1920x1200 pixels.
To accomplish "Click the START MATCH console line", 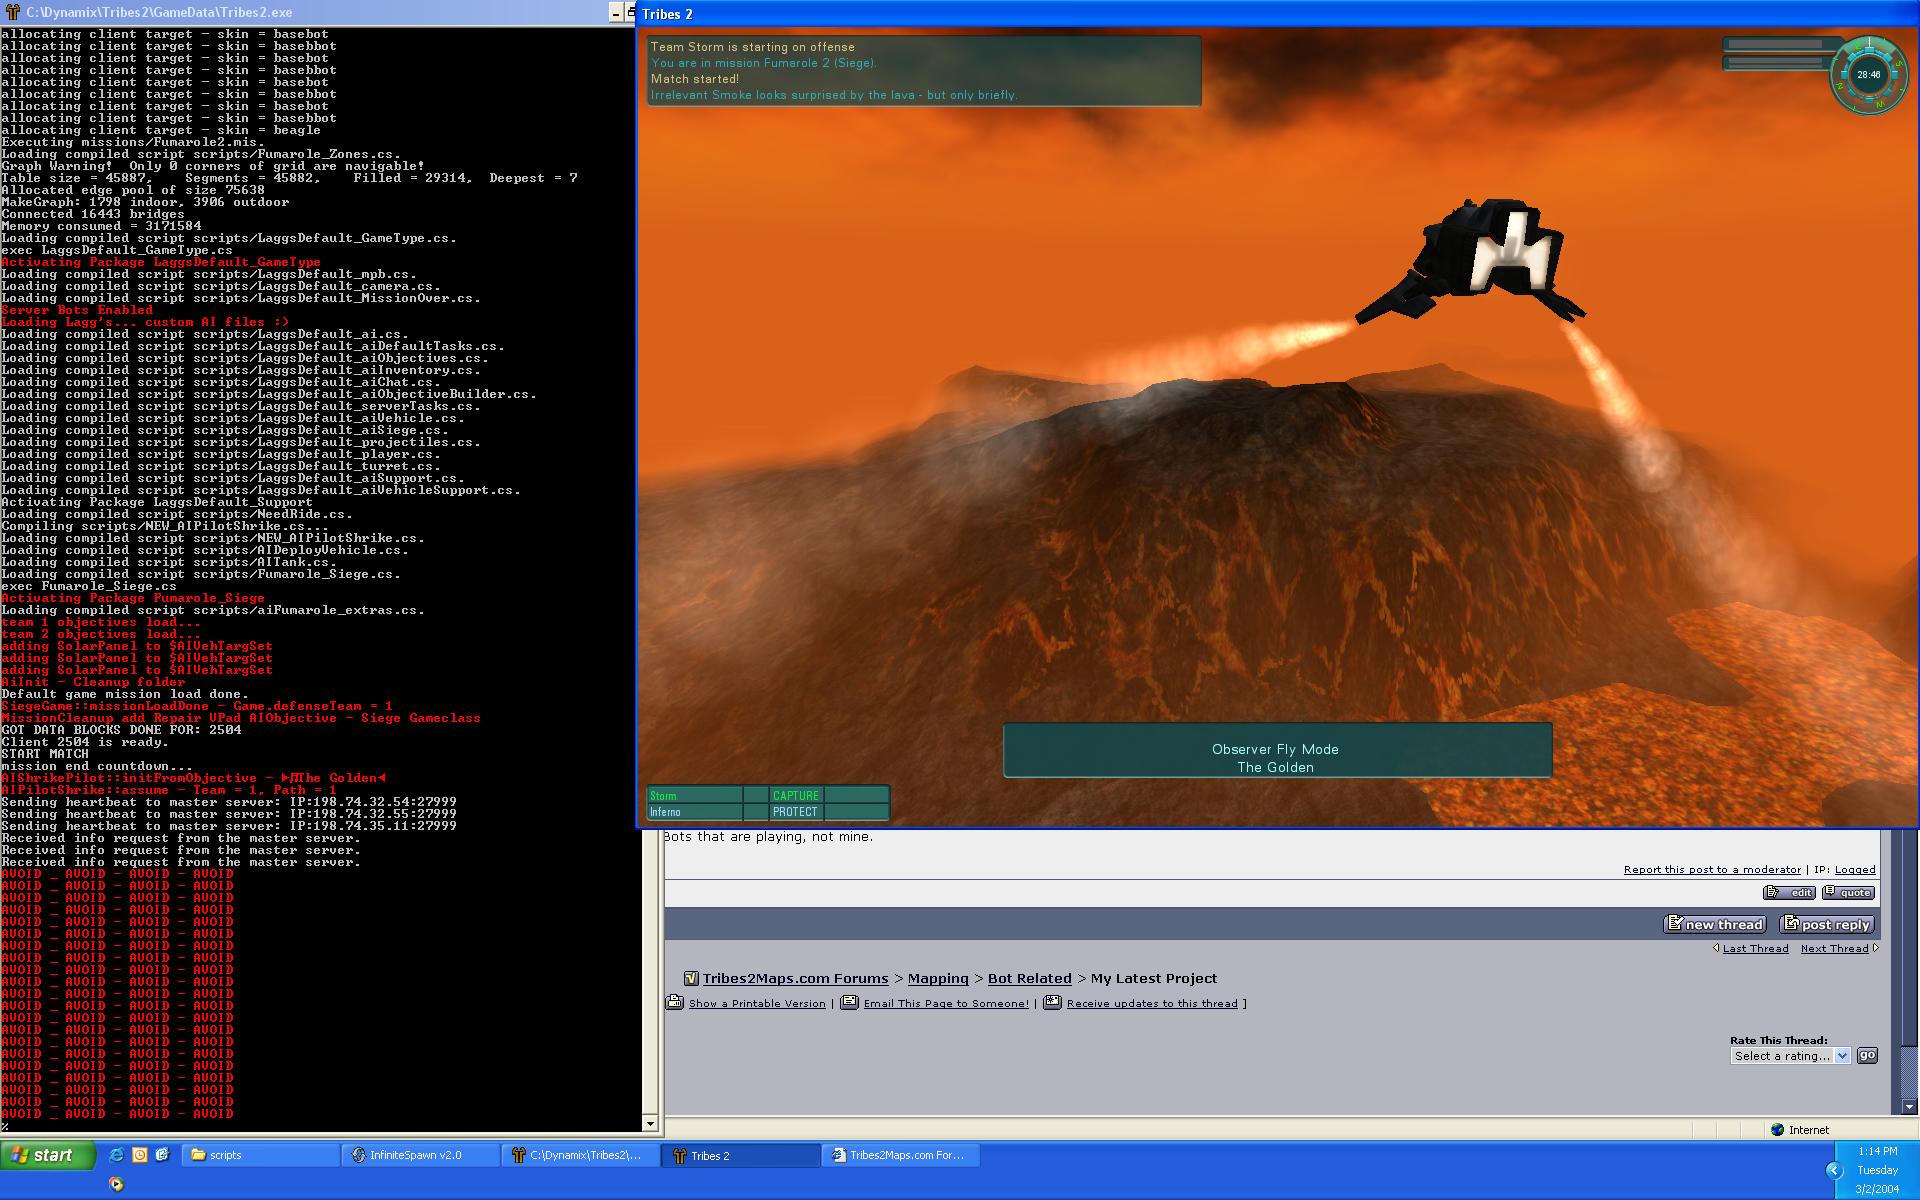I will [x=45, y=754].
